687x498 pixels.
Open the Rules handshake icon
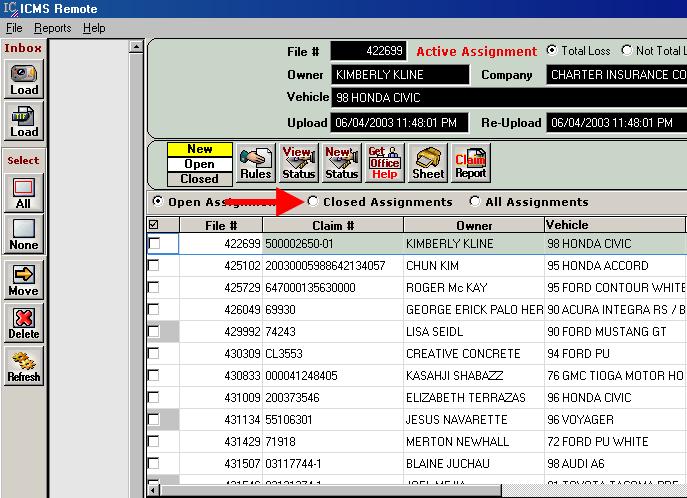[x=256, y=163]
